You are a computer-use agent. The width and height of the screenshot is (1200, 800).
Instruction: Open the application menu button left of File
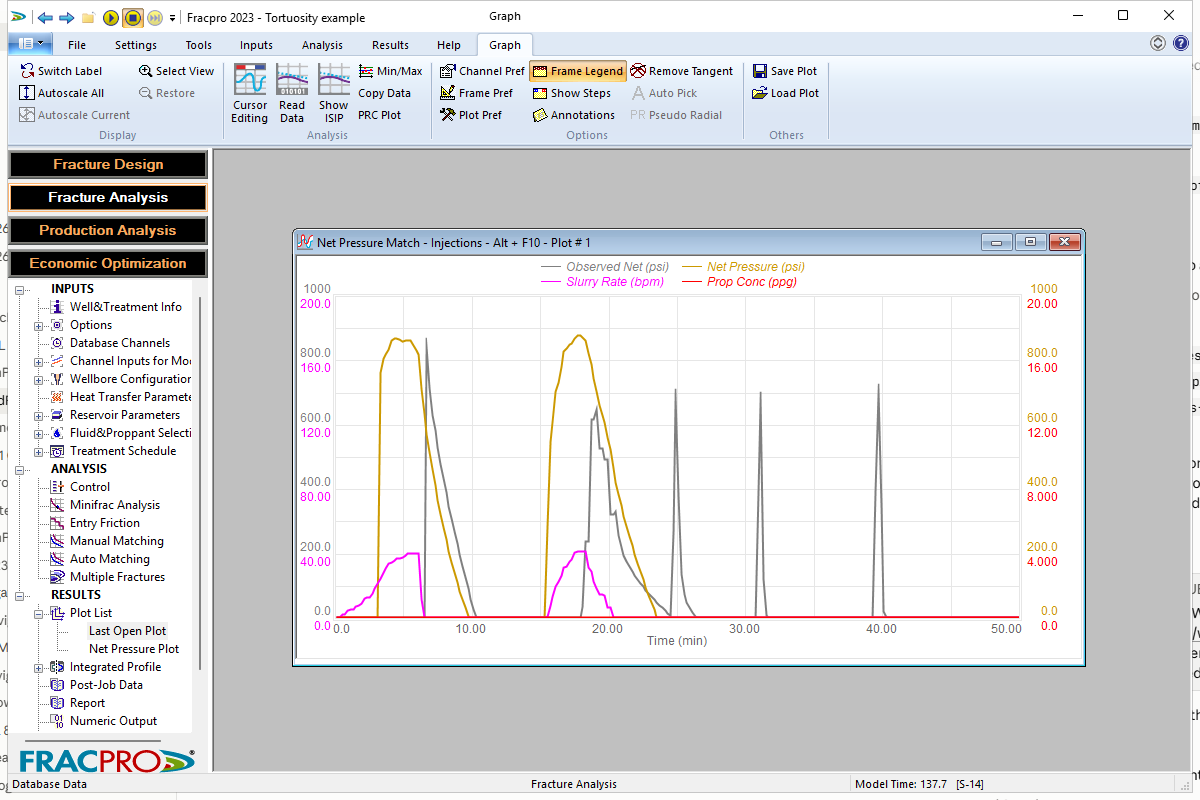coord(31,43)
